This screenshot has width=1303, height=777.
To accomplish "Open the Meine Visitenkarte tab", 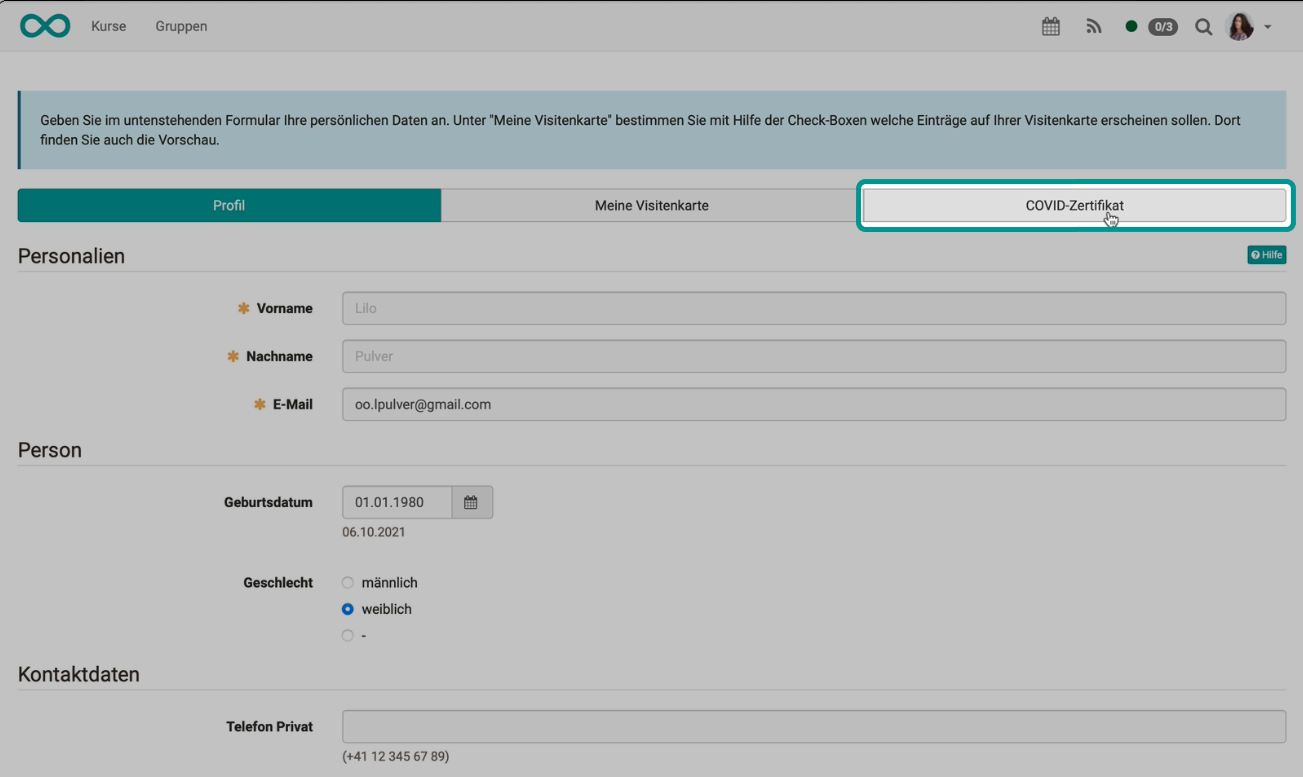I will click(651, 205).
